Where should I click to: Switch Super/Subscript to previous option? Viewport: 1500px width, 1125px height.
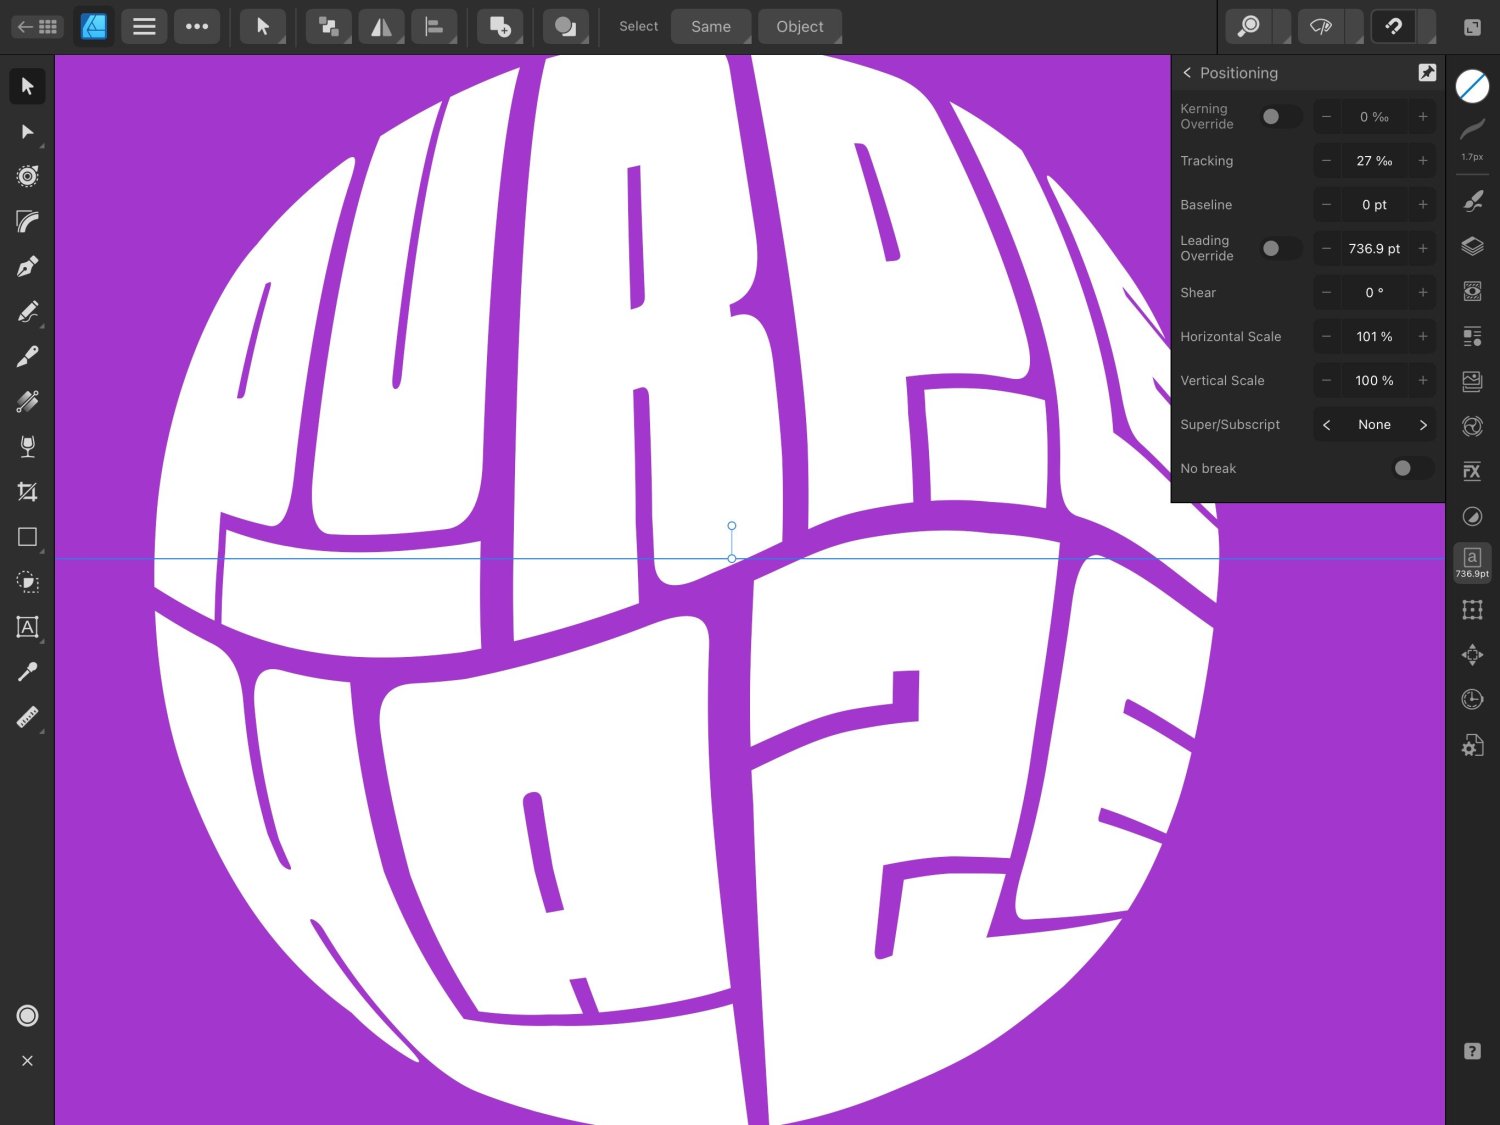pos(1327,425)
